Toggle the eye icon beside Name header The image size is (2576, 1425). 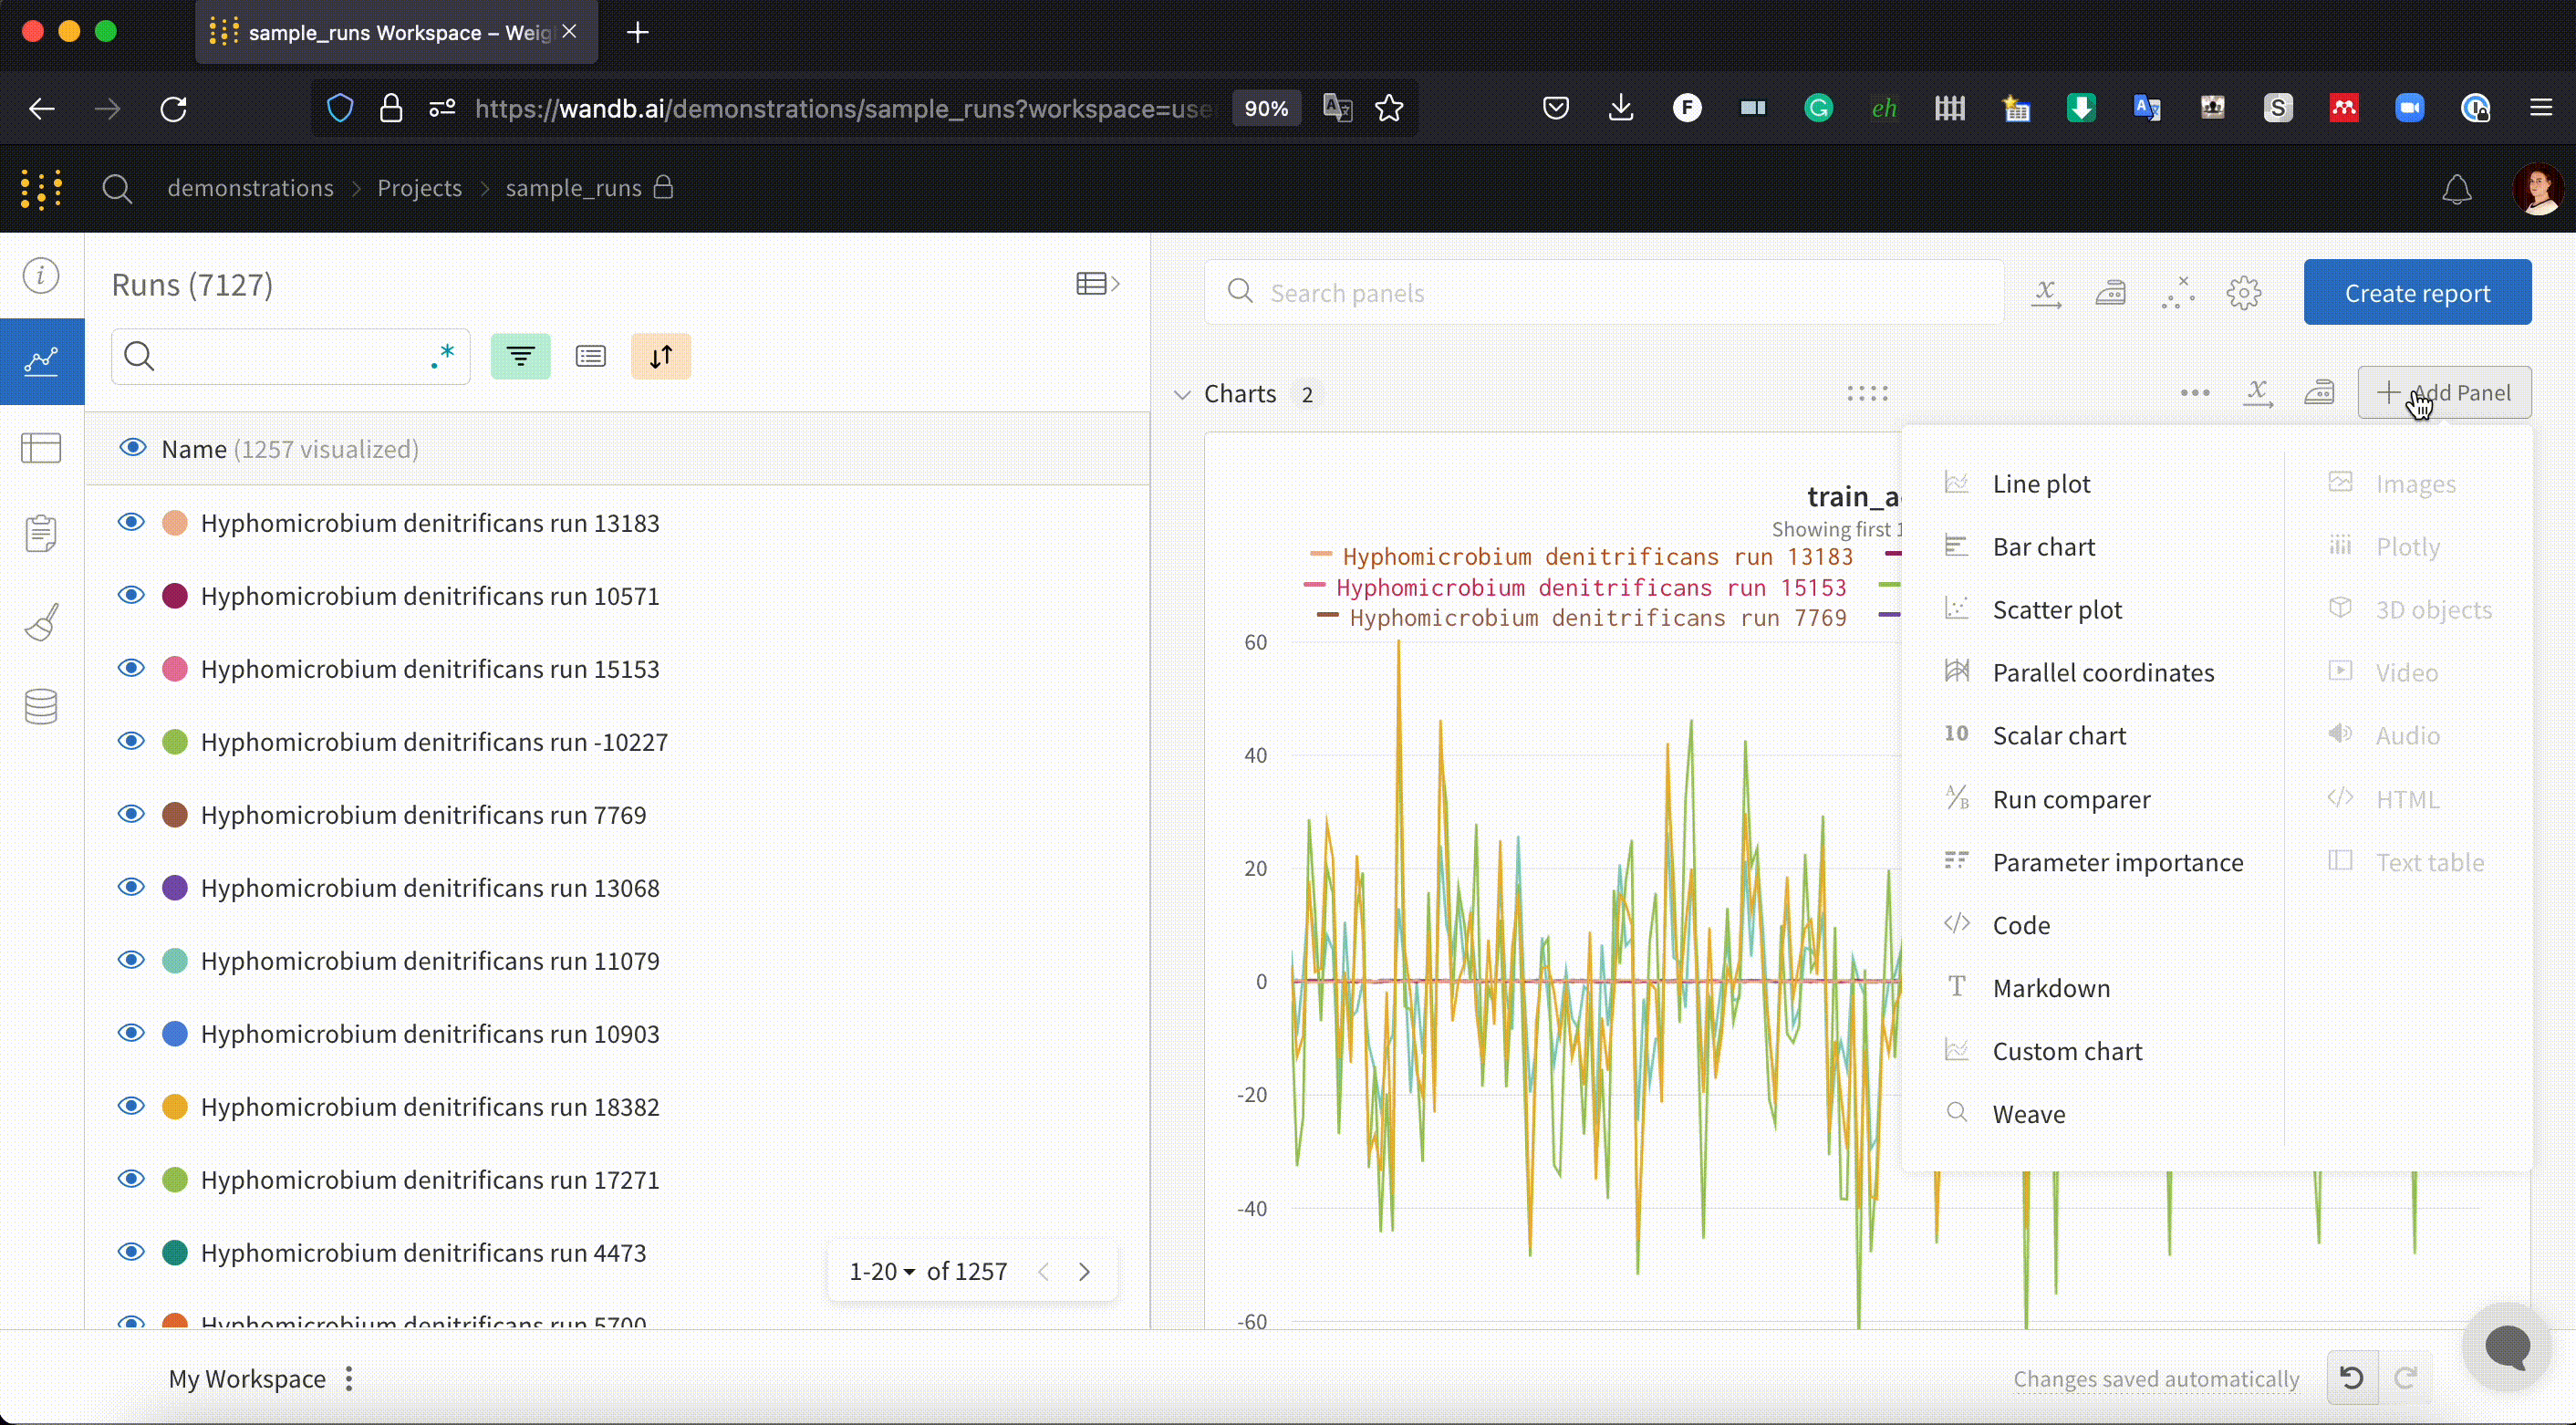tap(133, 448)
